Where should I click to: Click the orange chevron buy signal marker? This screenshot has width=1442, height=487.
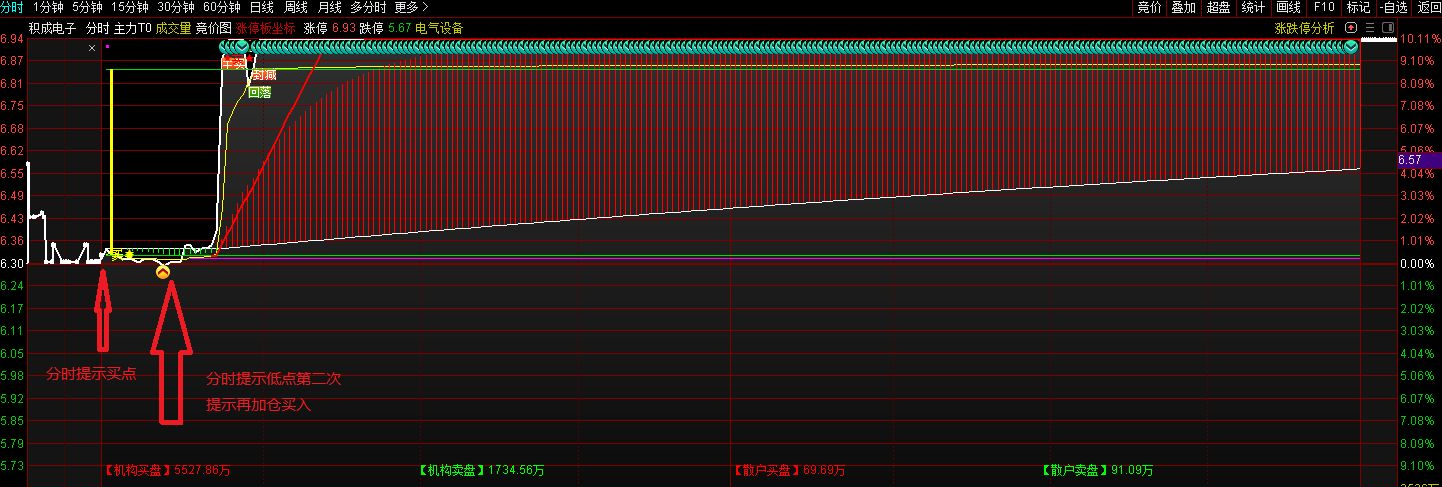[x=163, y=271]
